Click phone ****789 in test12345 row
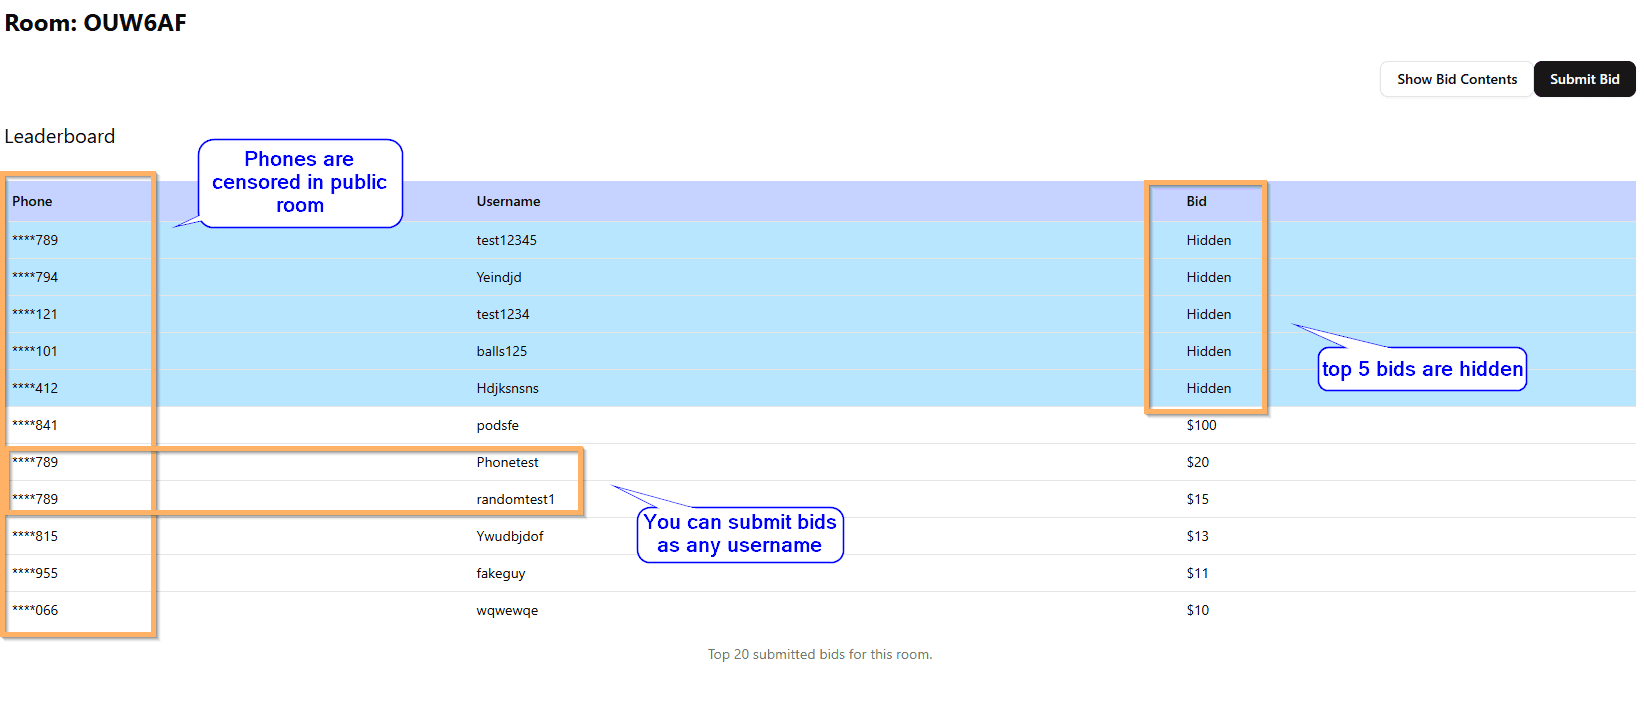The width and height of the screenshot is (1644, 710). [x=35, y=240]
